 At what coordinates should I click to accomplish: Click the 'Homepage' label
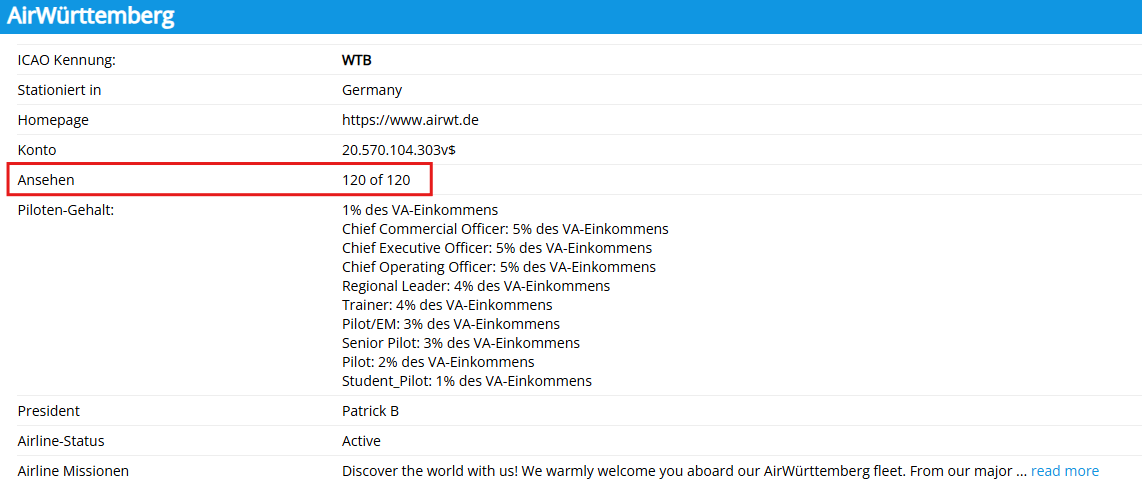[x=53, y=120]
